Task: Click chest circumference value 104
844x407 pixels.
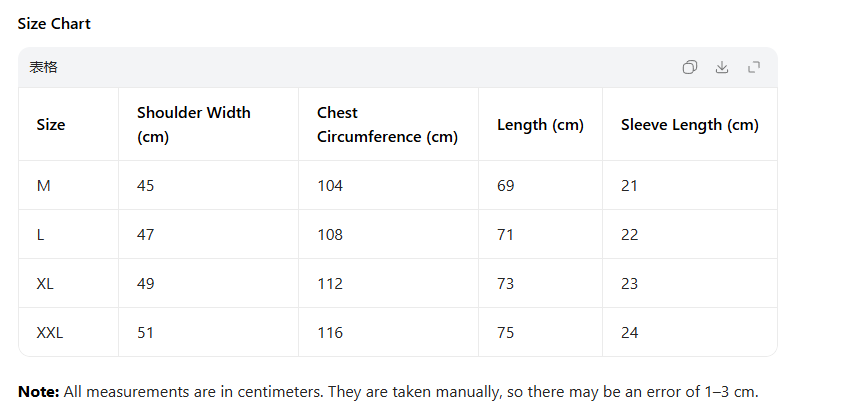Action: (x=330, y=186)
